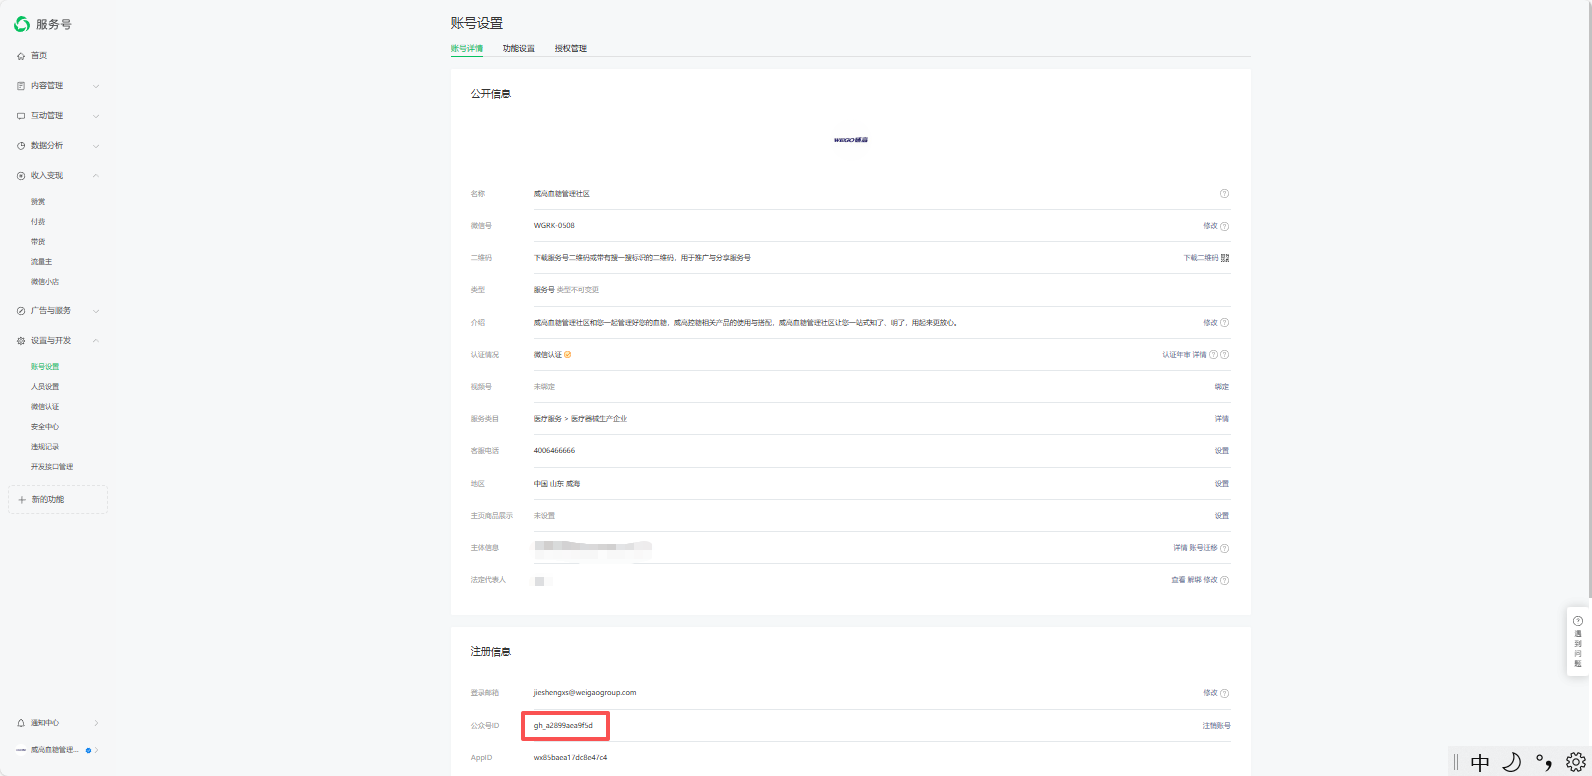Open 违规记录 in the sidebar
1592x776 pixels.
45,447
